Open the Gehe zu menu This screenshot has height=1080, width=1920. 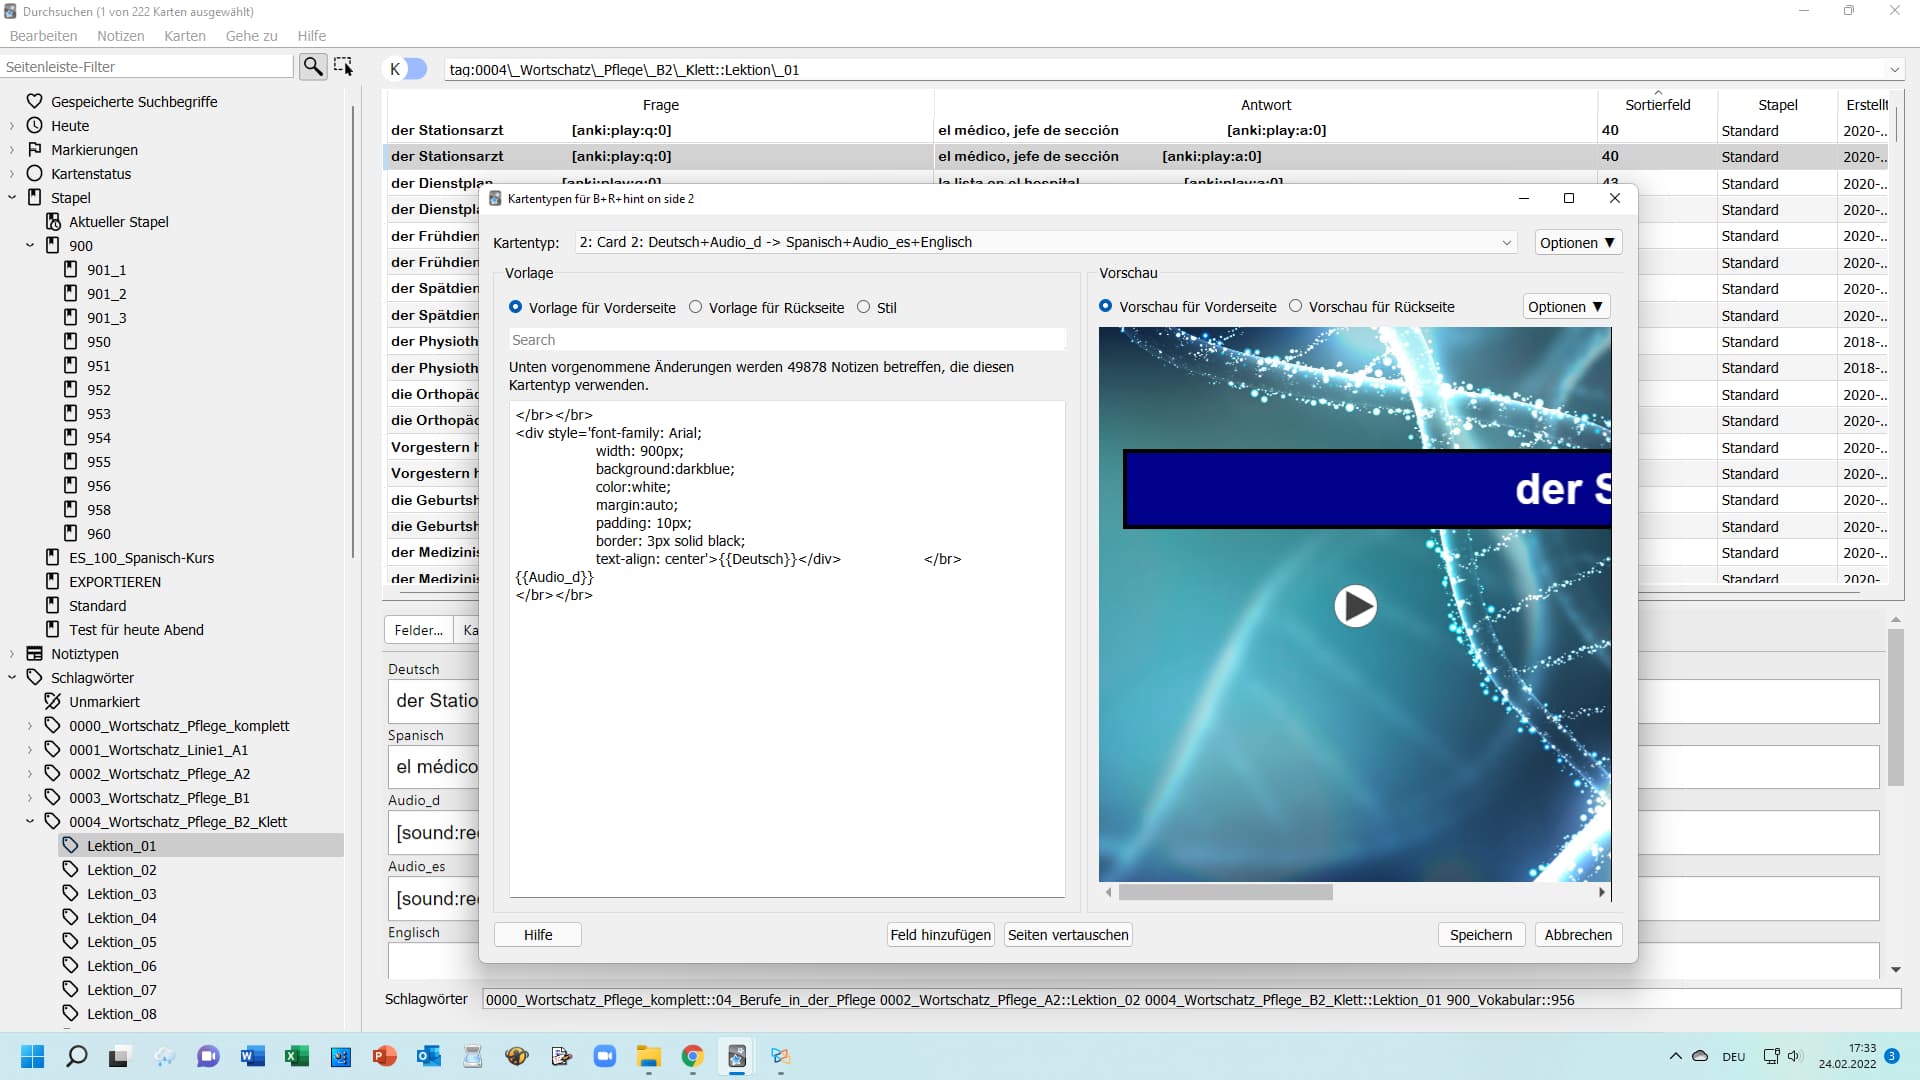pyautogui.click(x=251, y=36)
